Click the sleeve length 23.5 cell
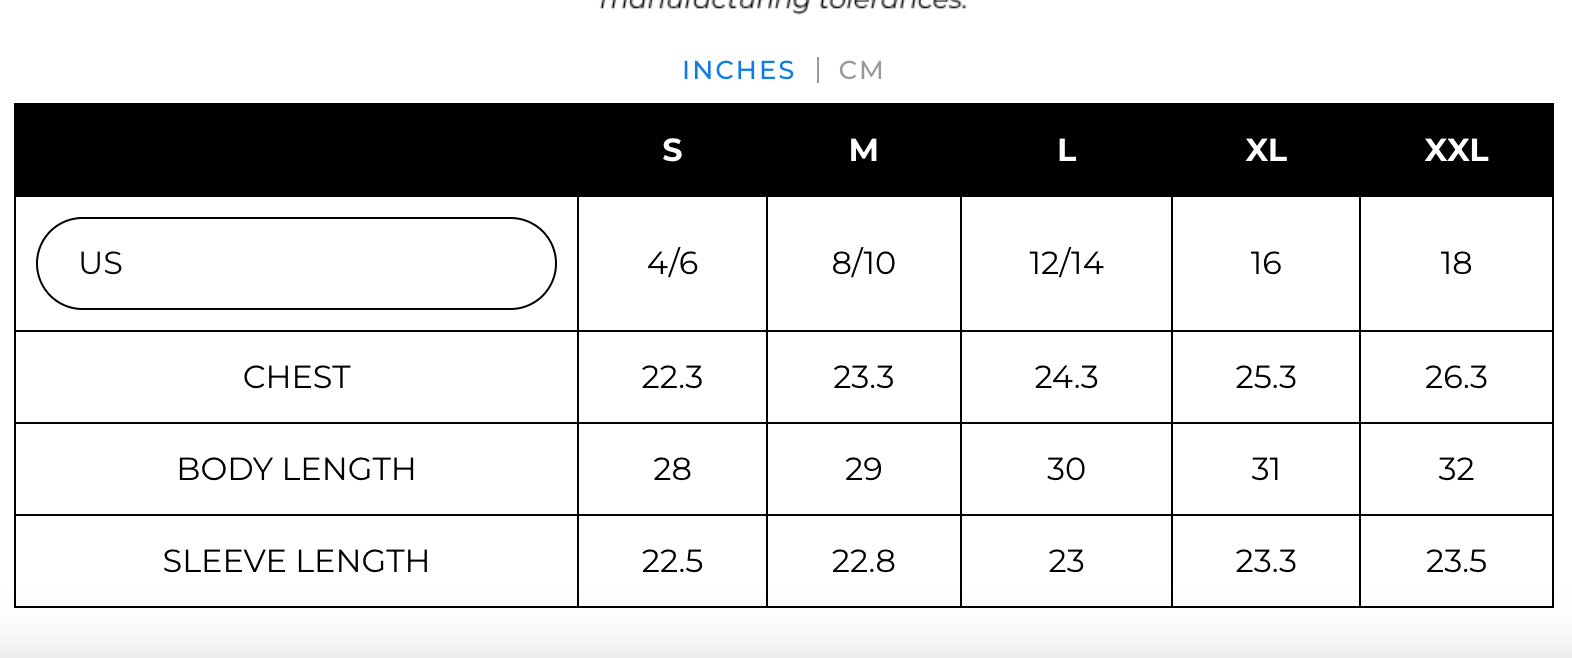Screen dimensions: 1572x658 tap(1456, 561)
